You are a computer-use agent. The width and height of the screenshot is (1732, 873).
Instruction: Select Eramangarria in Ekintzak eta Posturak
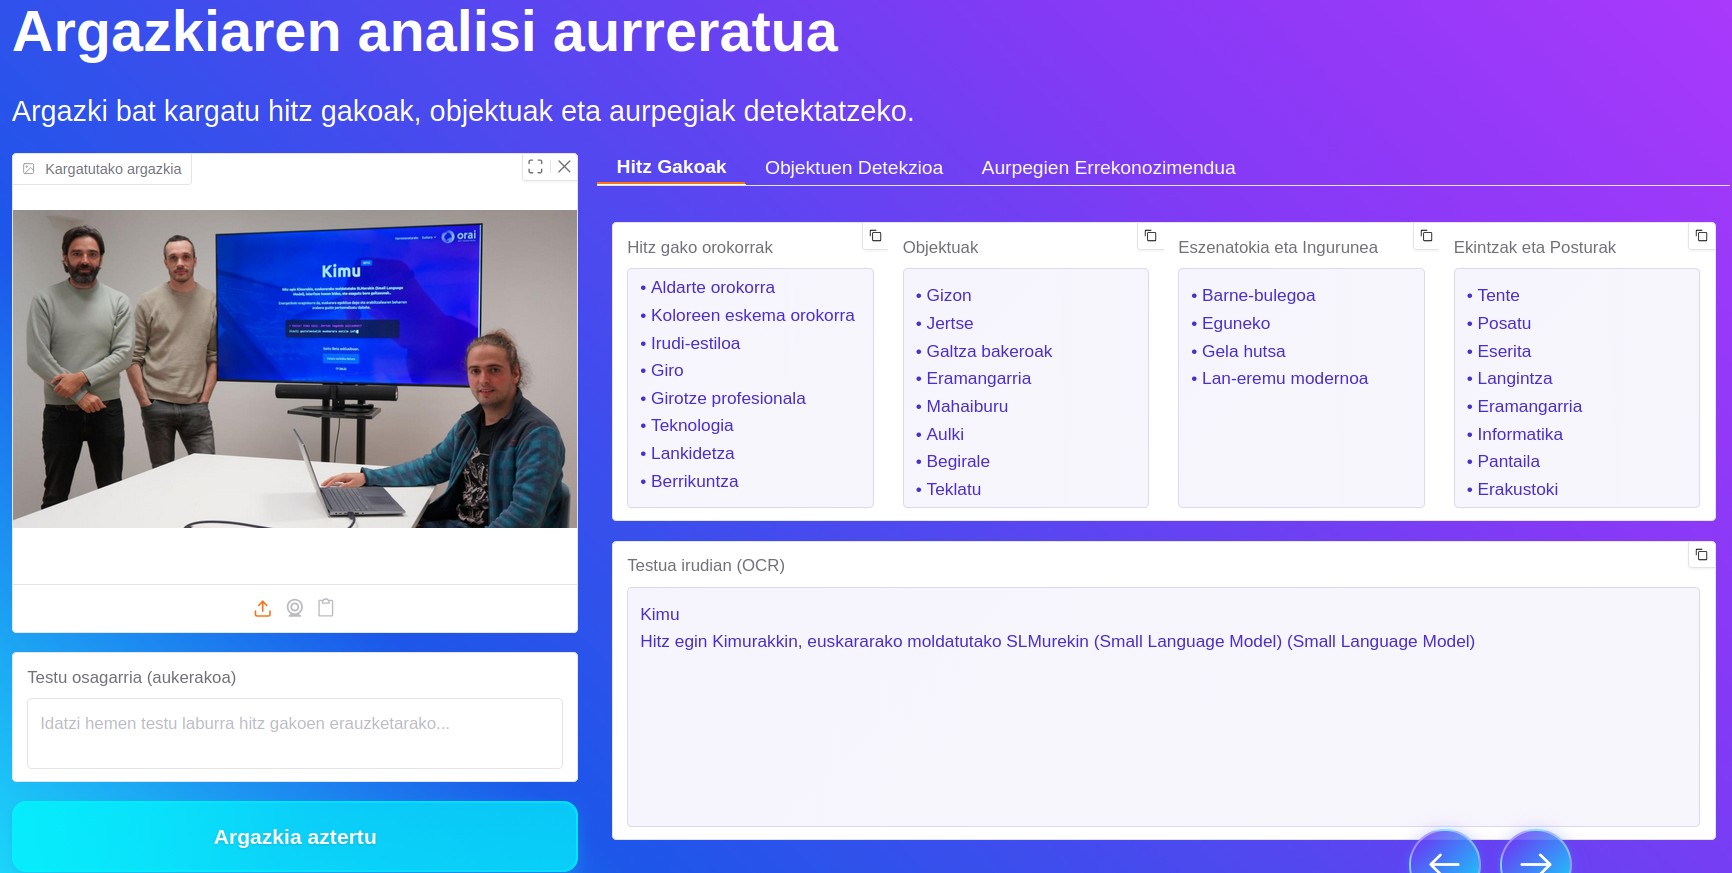pos(1529,406)
